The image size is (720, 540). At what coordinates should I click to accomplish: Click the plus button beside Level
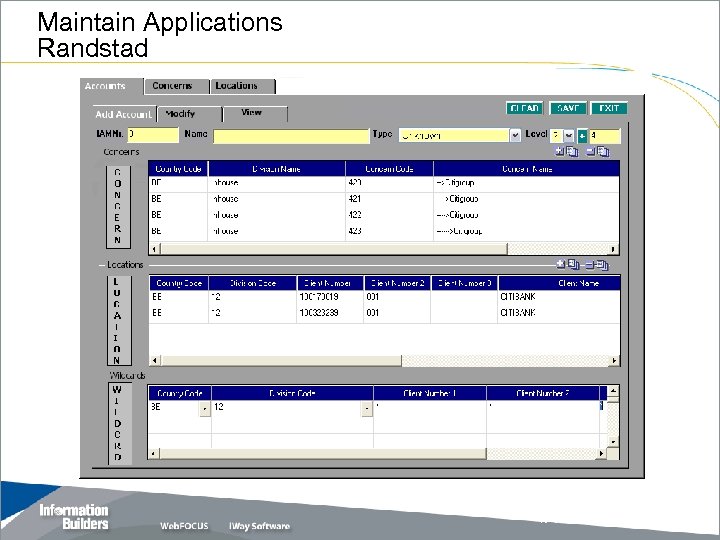point(581,135)
